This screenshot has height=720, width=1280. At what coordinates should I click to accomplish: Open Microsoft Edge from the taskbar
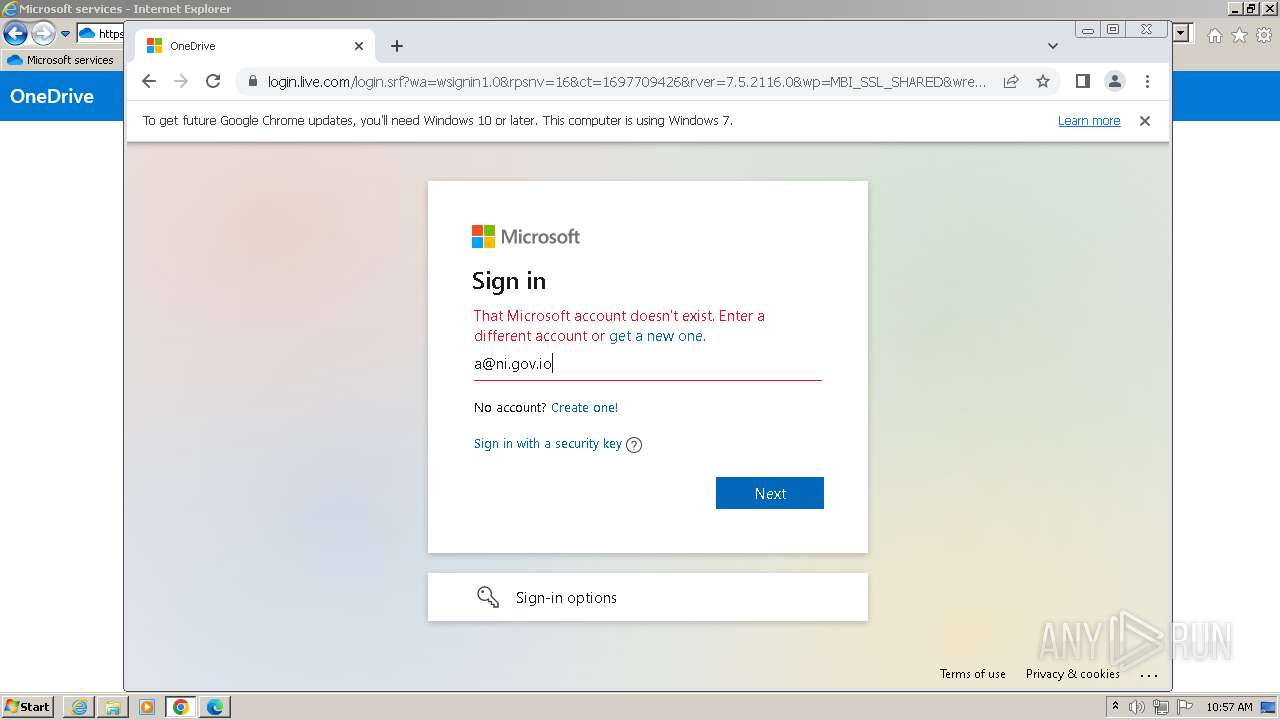[x=215, y=707]
